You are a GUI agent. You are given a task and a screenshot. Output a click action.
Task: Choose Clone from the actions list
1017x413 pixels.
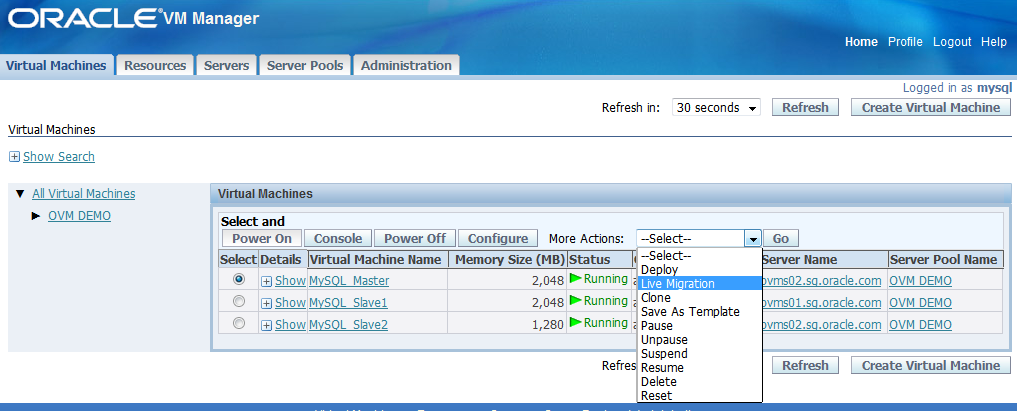click(699, 298)
